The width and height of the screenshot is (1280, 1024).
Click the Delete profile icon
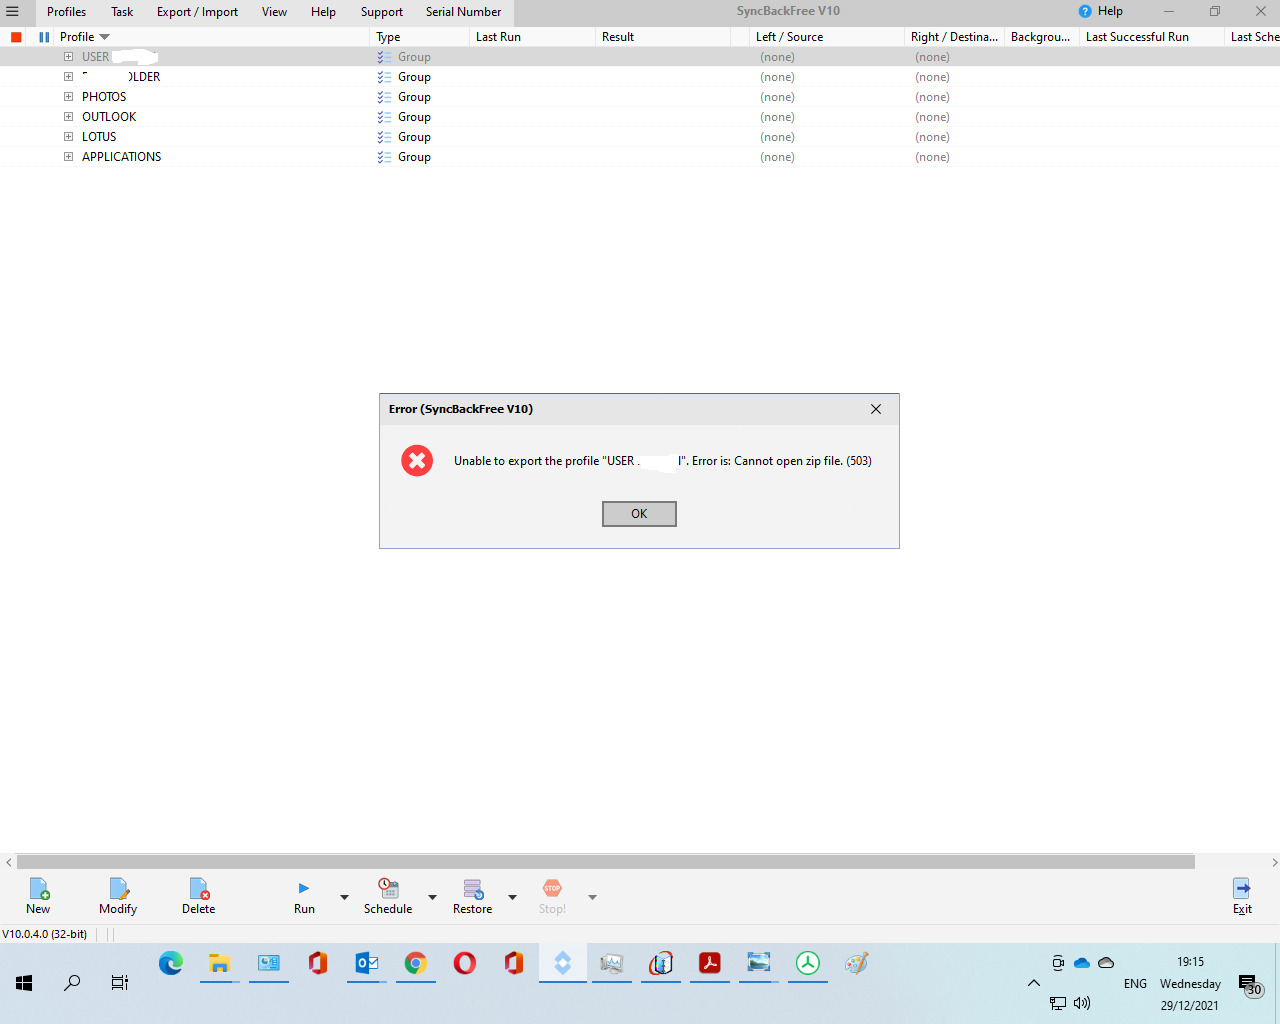pos(198,888)
